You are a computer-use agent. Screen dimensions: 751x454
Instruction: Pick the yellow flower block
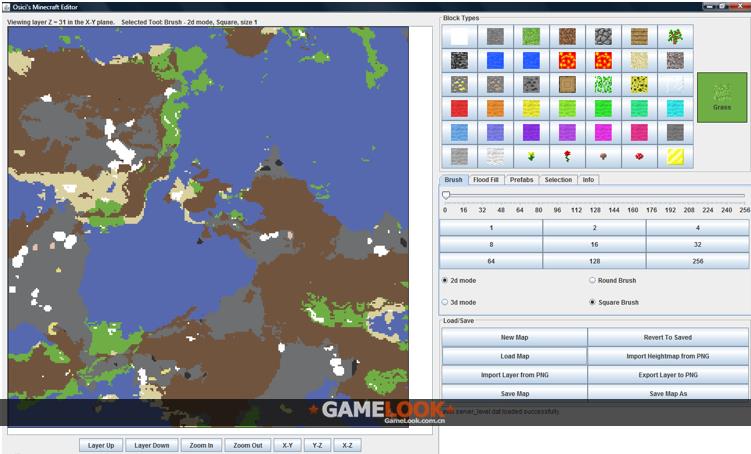point(531,157)
